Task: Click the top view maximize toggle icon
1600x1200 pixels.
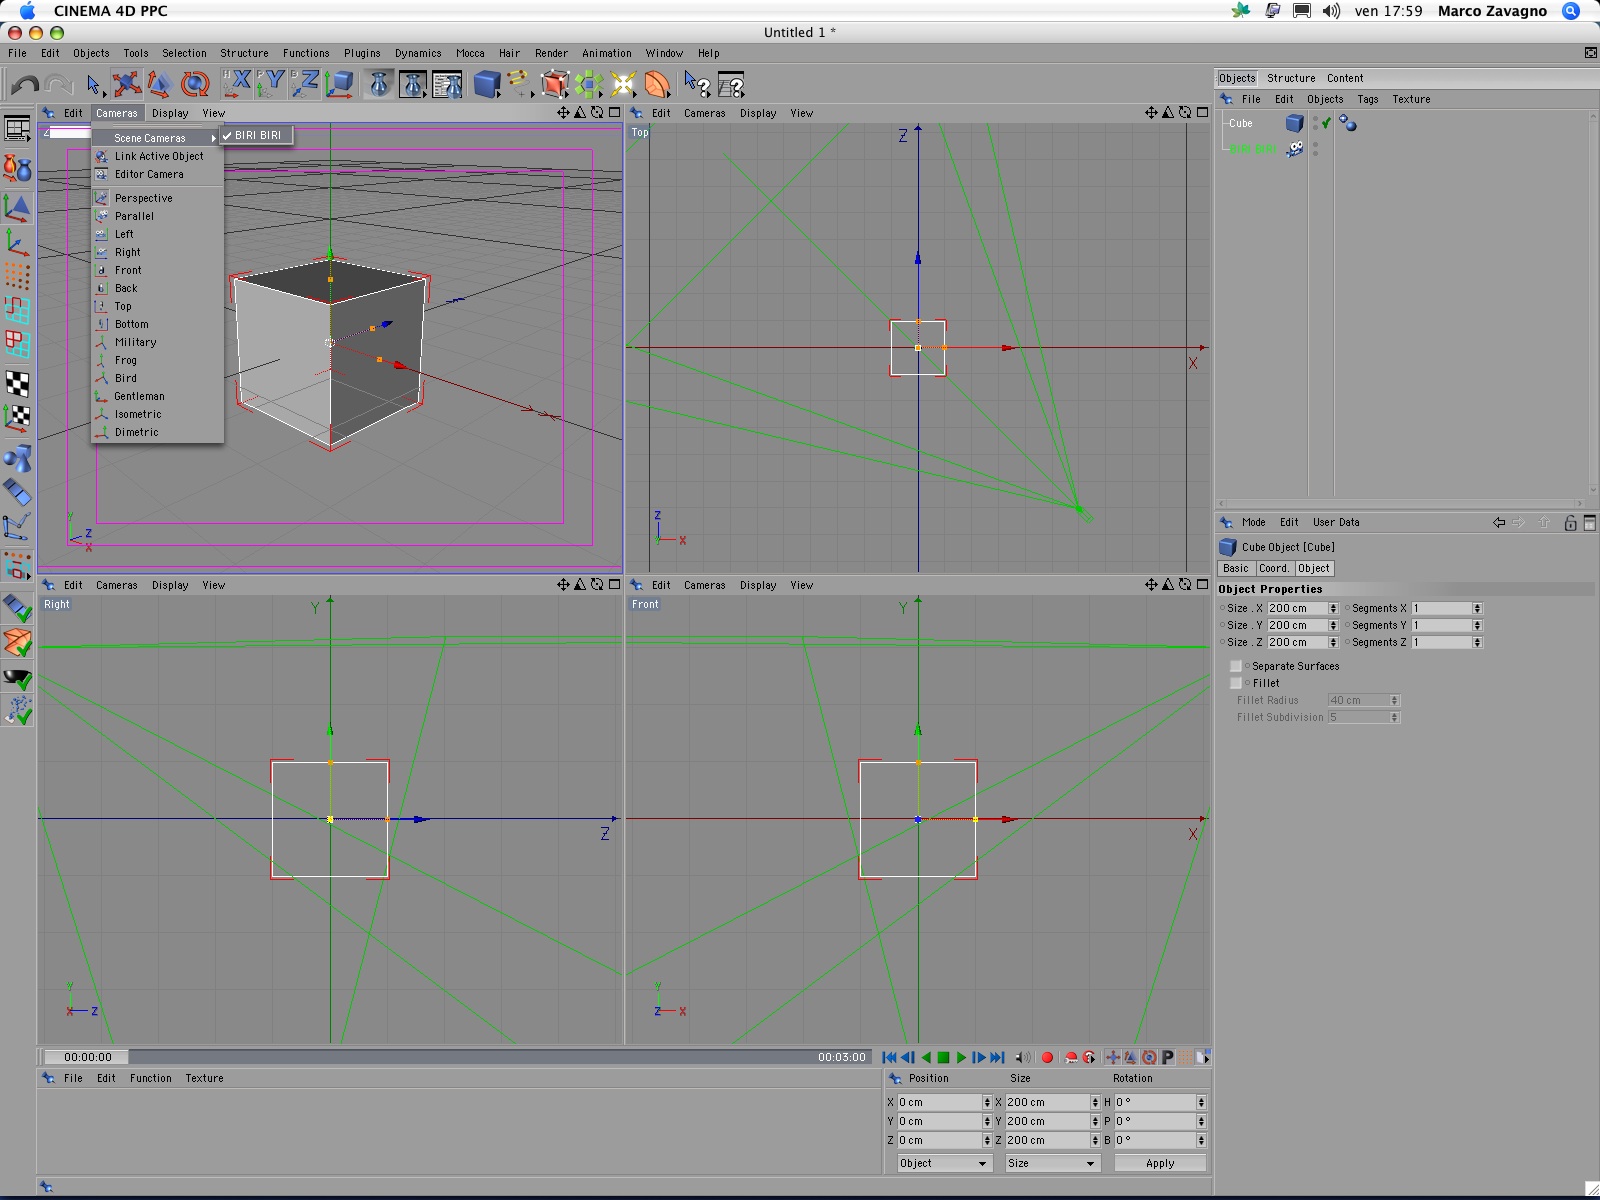Action: click(1203, 113)
